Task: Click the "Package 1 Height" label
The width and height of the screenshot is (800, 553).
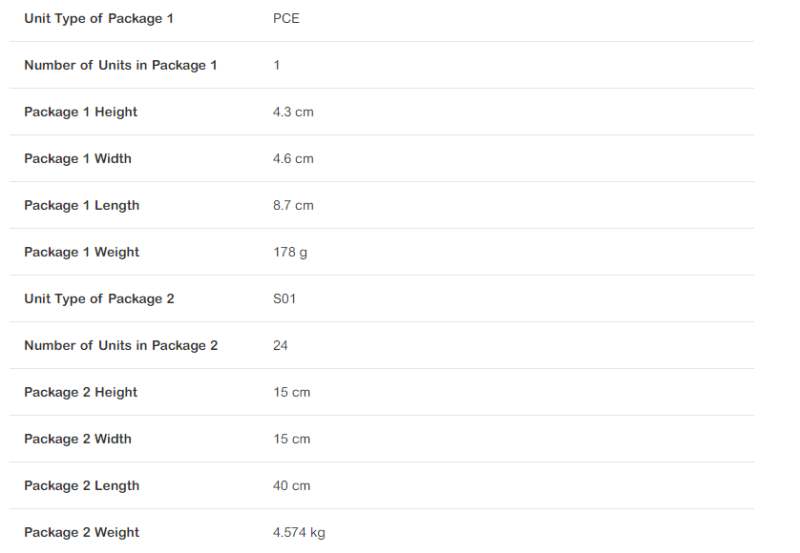Action: (81, 112)
